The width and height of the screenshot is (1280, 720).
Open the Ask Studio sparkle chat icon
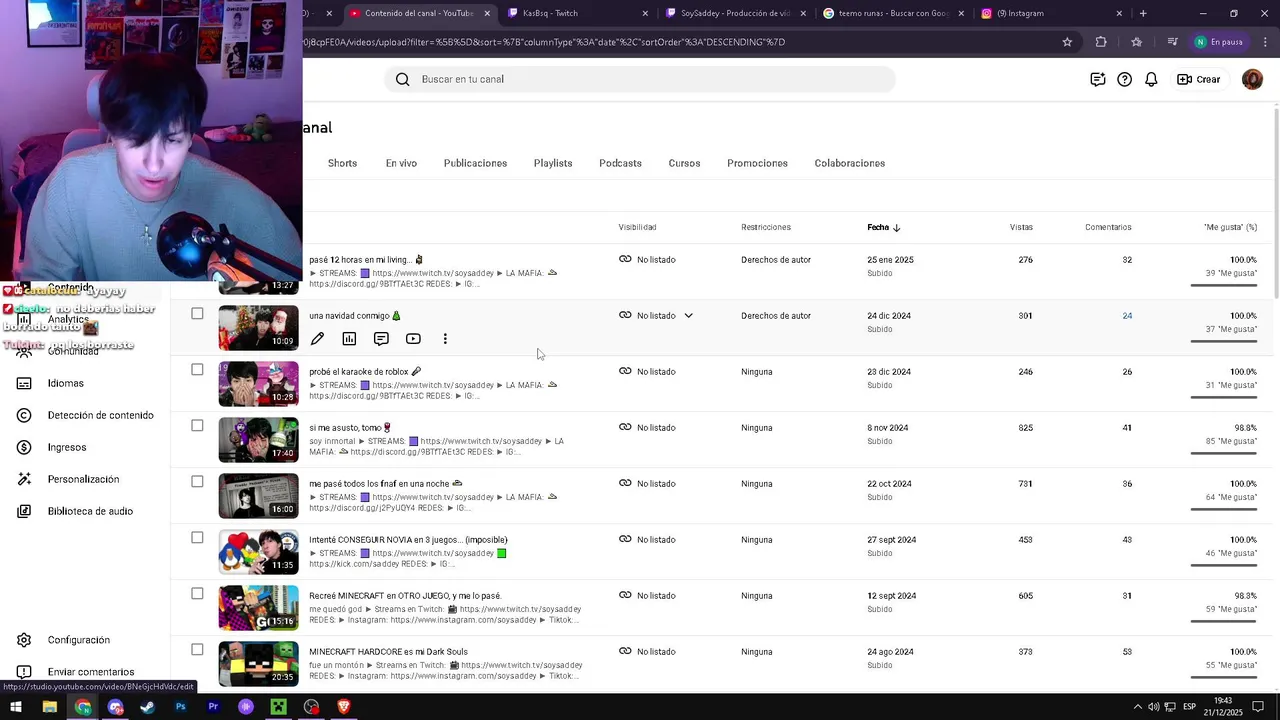pos(1098,79)
